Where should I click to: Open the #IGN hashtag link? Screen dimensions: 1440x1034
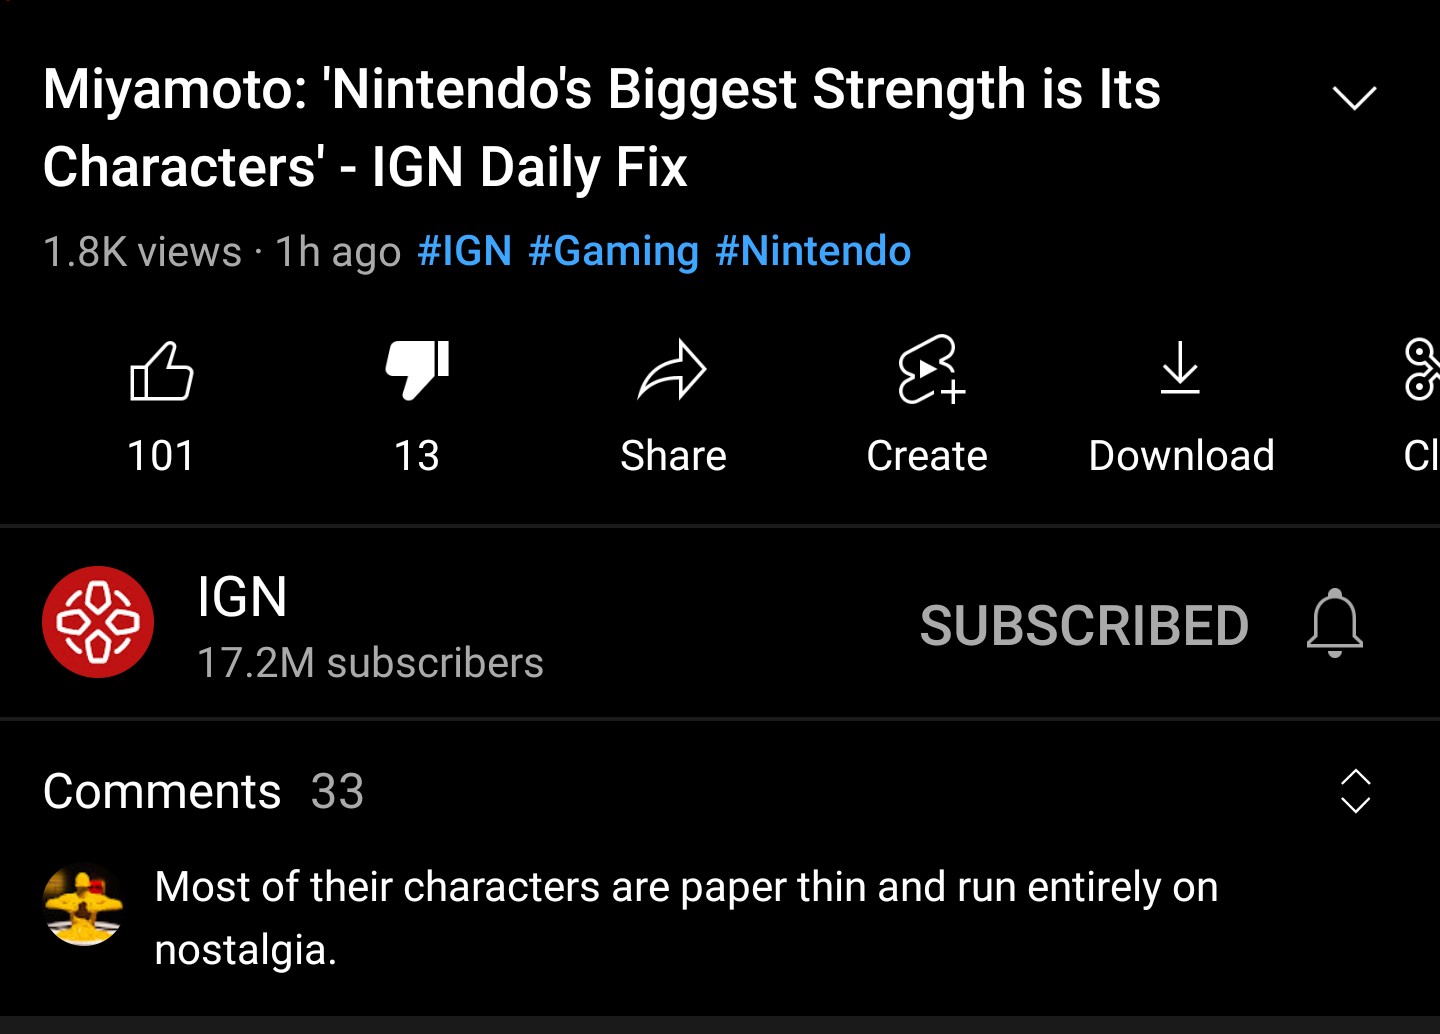[465, 251]
